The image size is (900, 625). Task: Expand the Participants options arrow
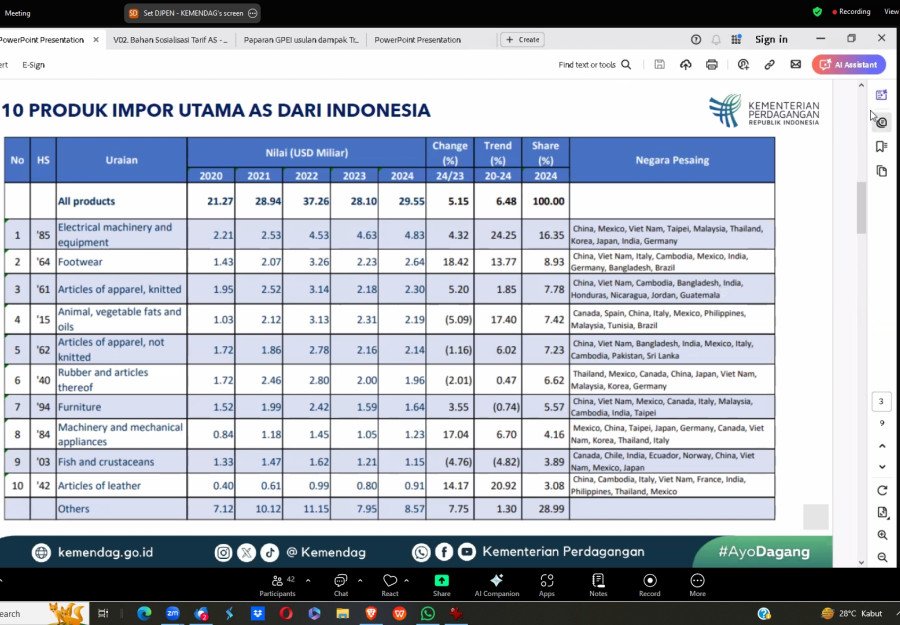pos(308,581)
